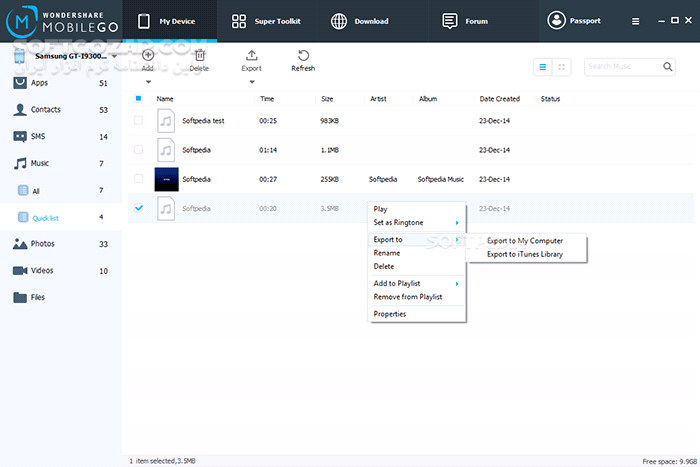
Task: Expand the Samsung GT-I9300 device dropdown
Action: click(115, 57)
